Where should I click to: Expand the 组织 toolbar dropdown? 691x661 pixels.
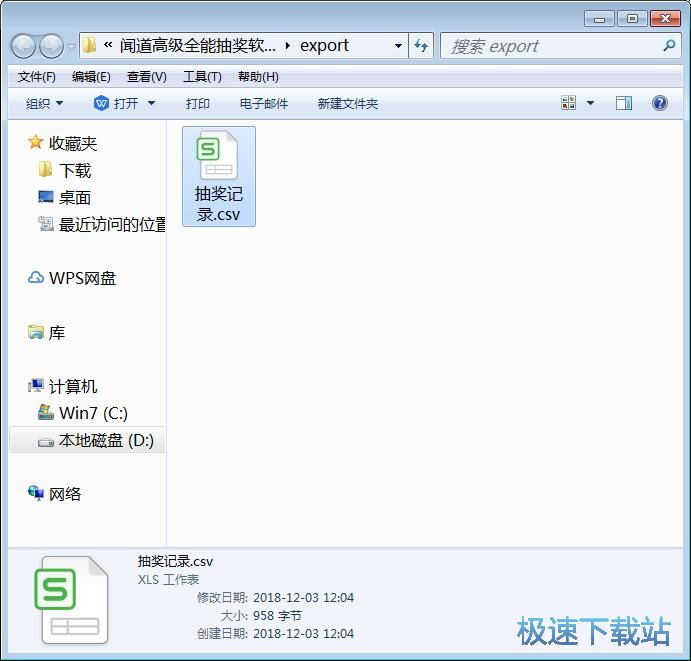click(x=45, y=104)
